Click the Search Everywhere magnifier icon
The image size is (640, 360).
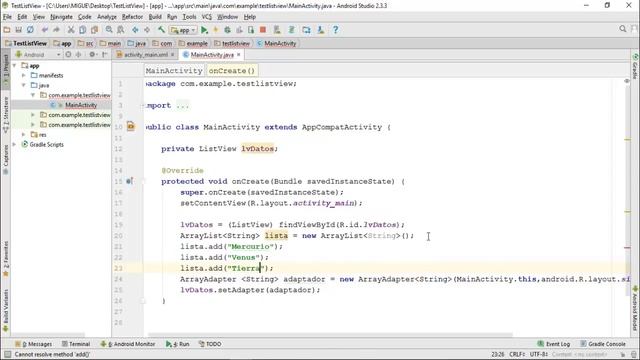pyautogui.click(x=622, y=29)
